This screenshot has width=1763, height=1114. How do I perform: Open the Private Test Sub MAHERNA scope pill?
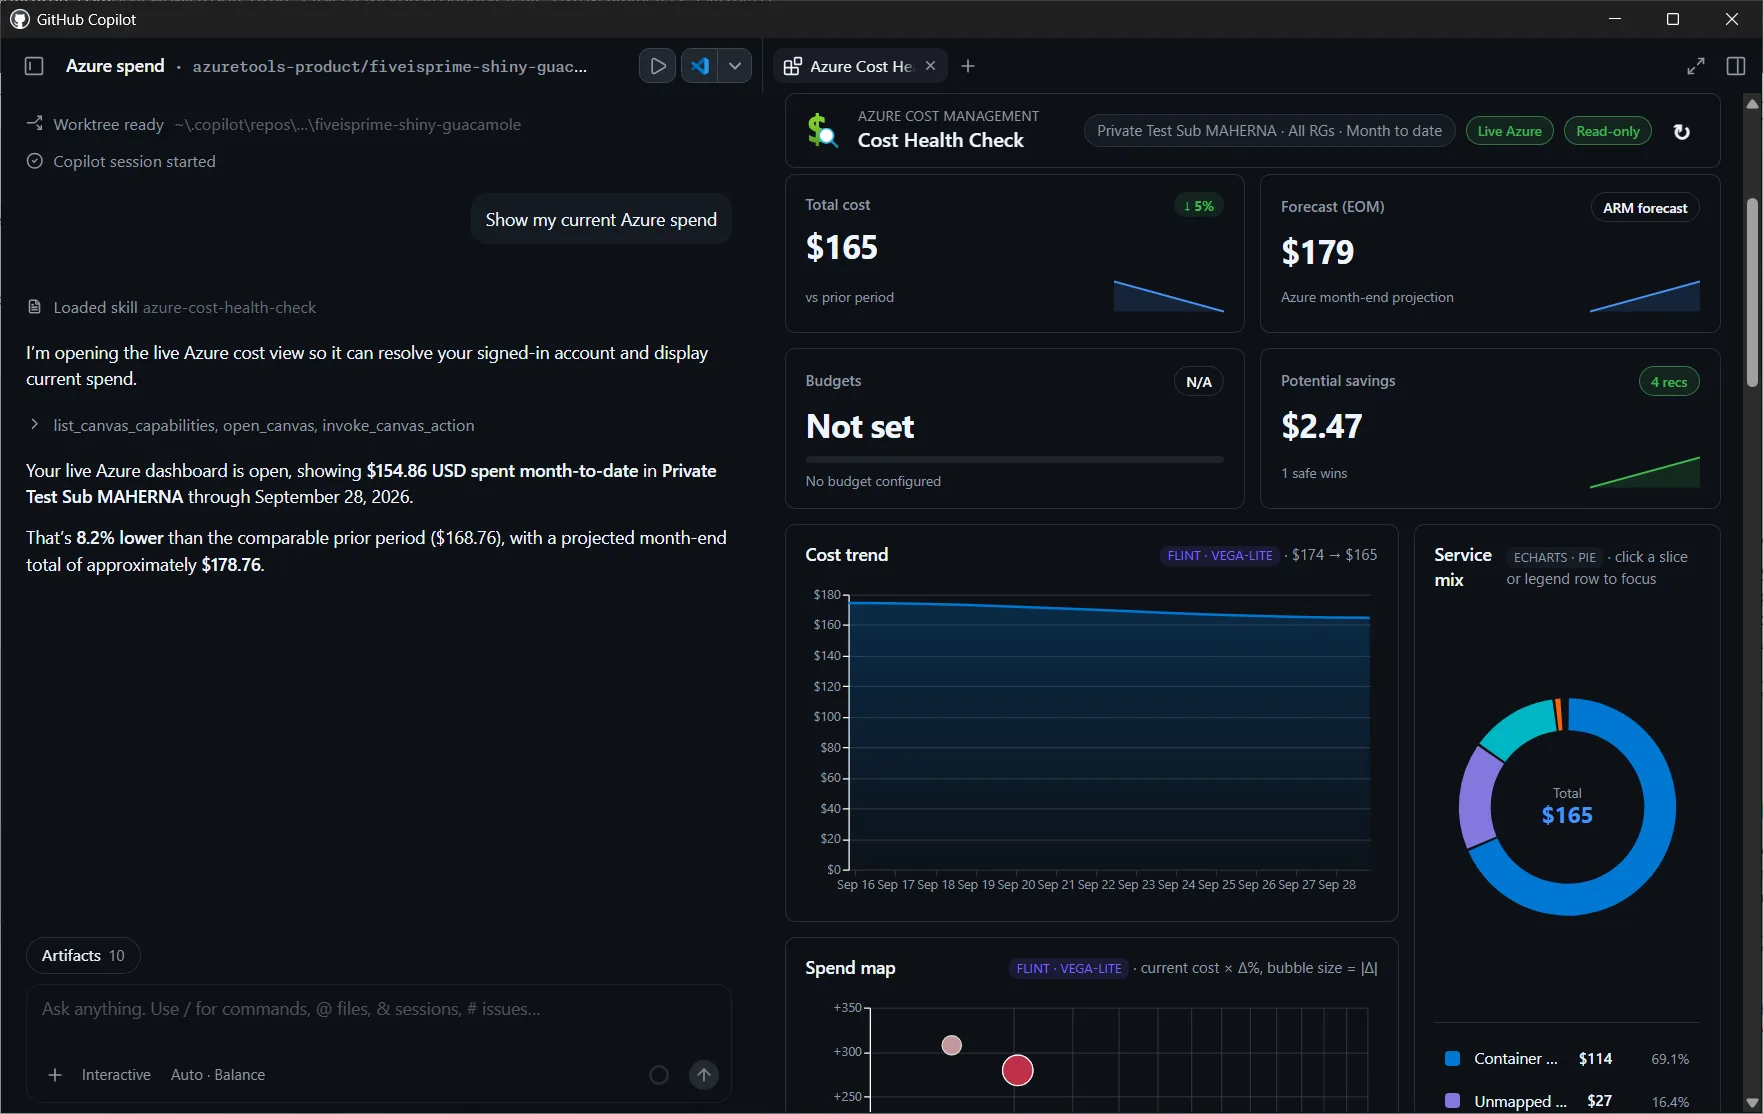(1269, 131)
